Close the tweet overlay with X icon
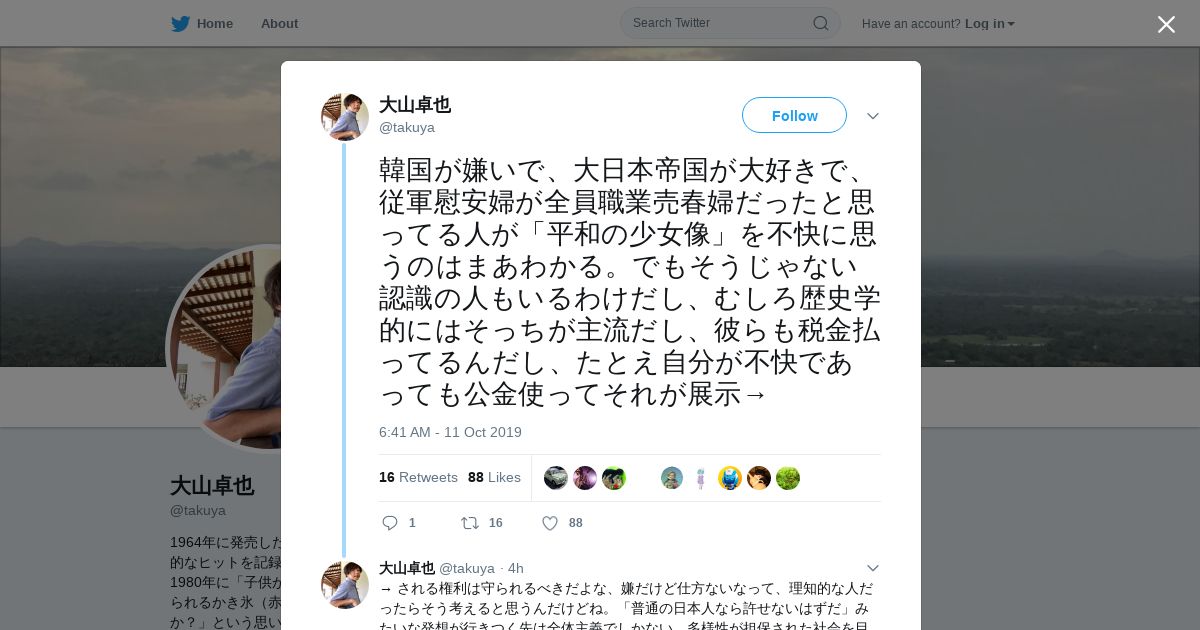 1166,24
